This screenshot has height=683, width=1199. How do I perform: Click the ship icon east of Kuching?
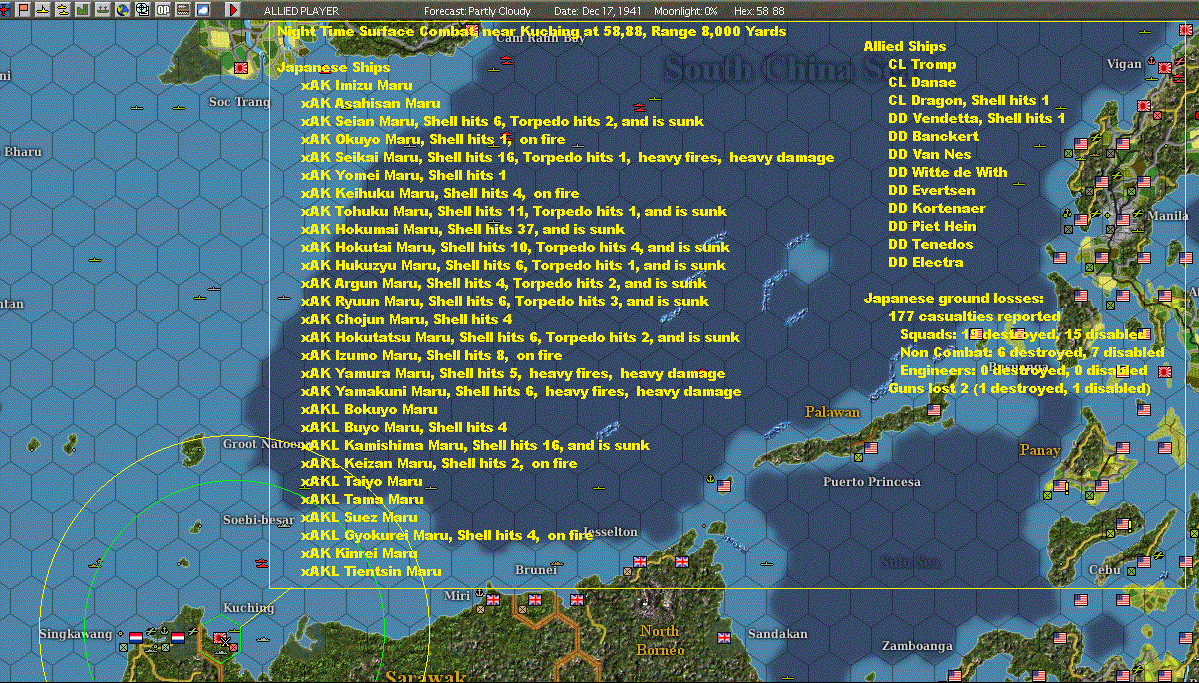264,638
